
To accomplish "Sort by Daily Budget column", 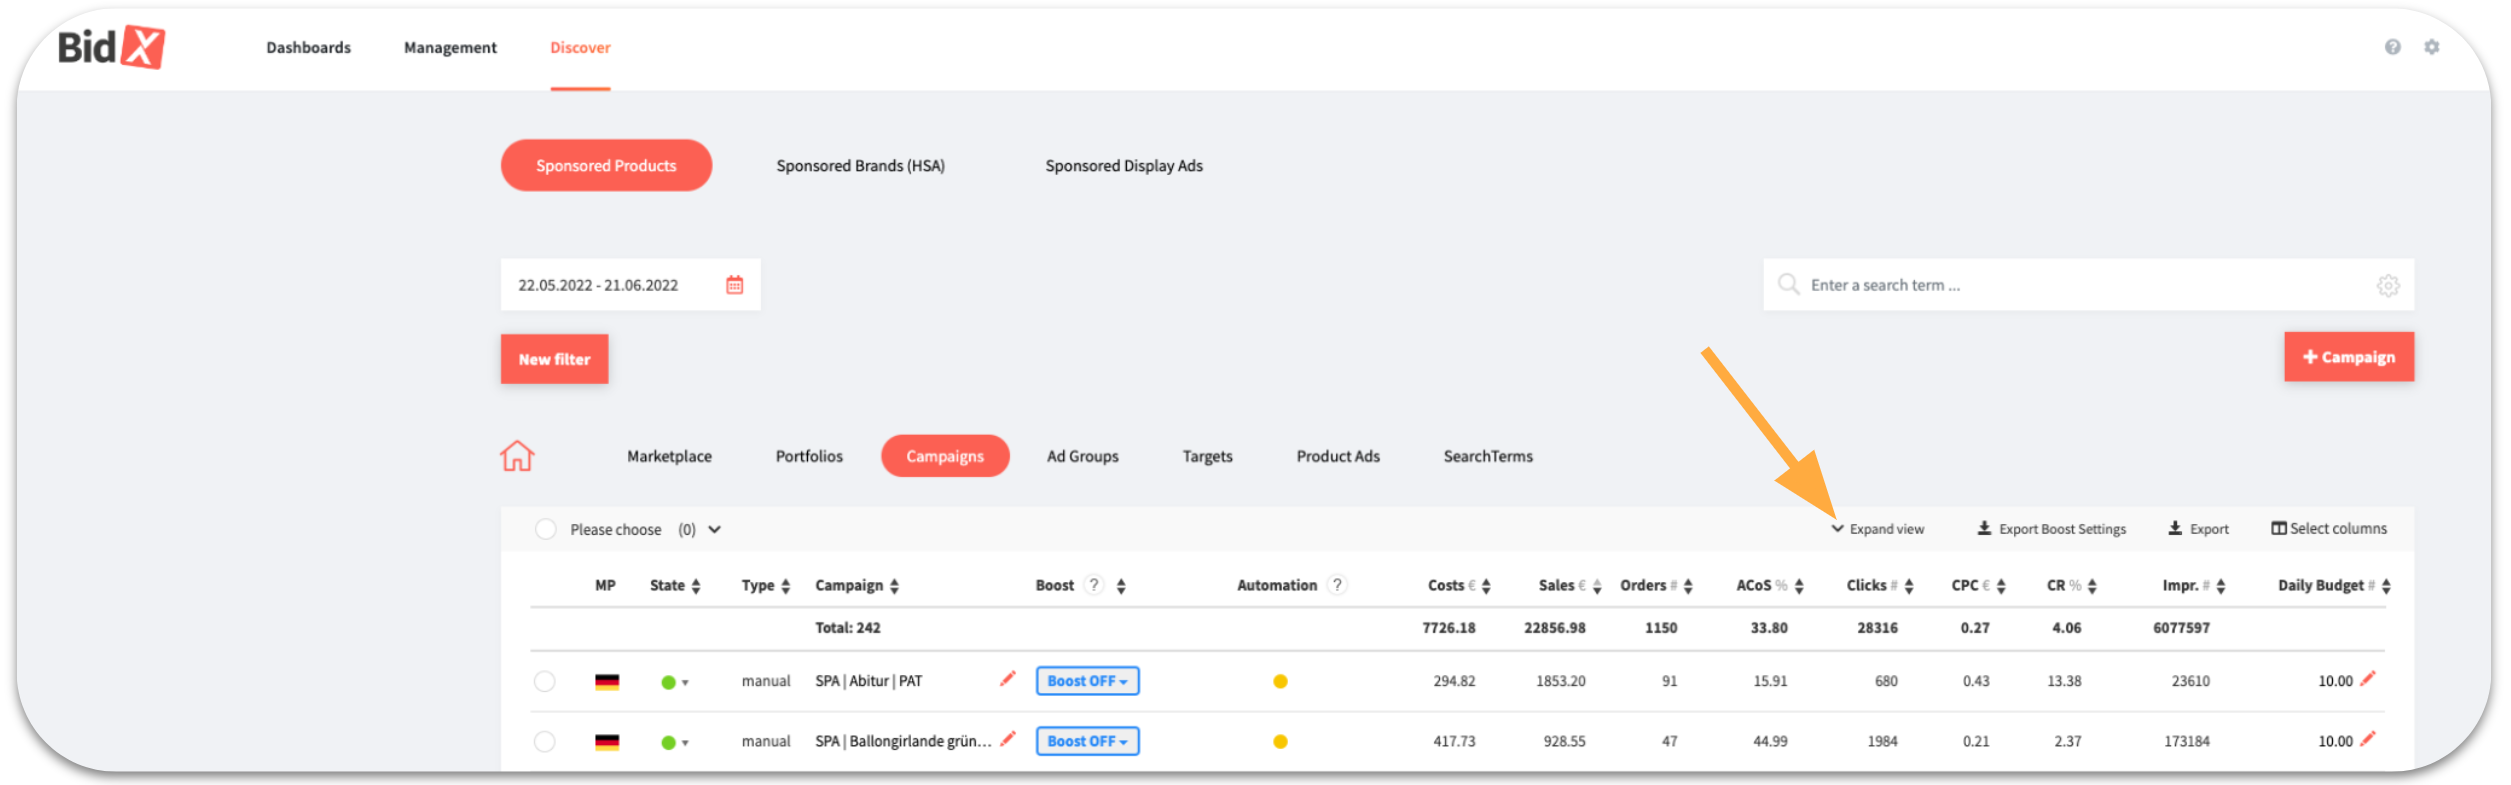I will coord(2386,586).
